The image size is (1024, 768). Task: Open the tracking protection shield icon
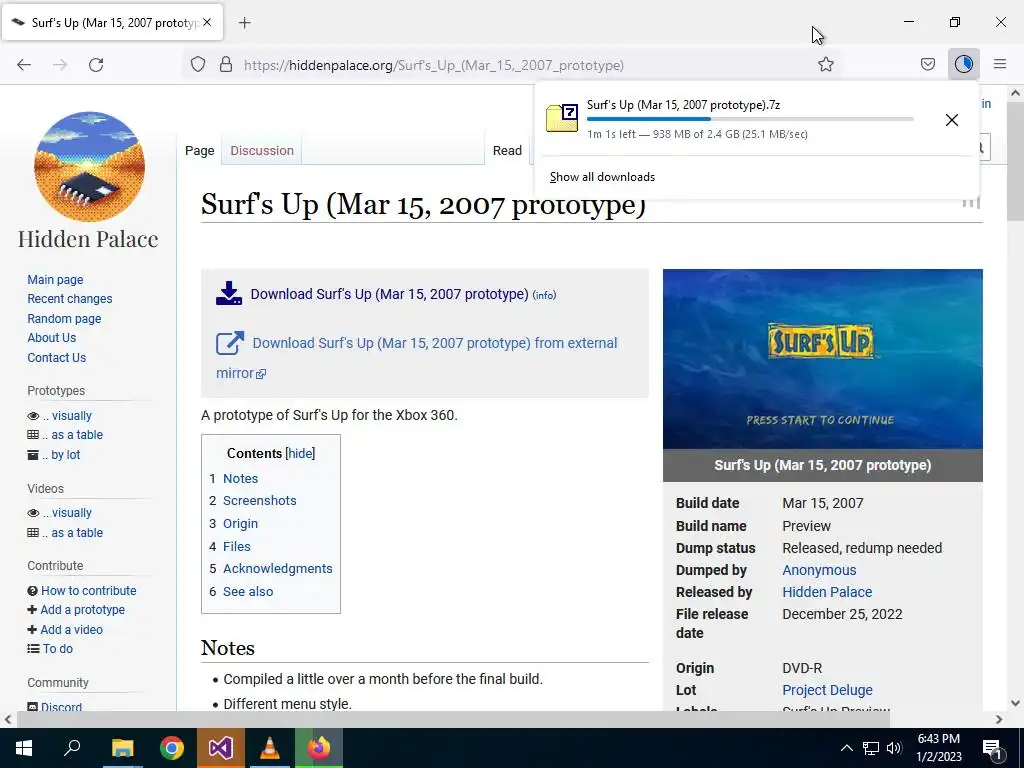[198, 65]
